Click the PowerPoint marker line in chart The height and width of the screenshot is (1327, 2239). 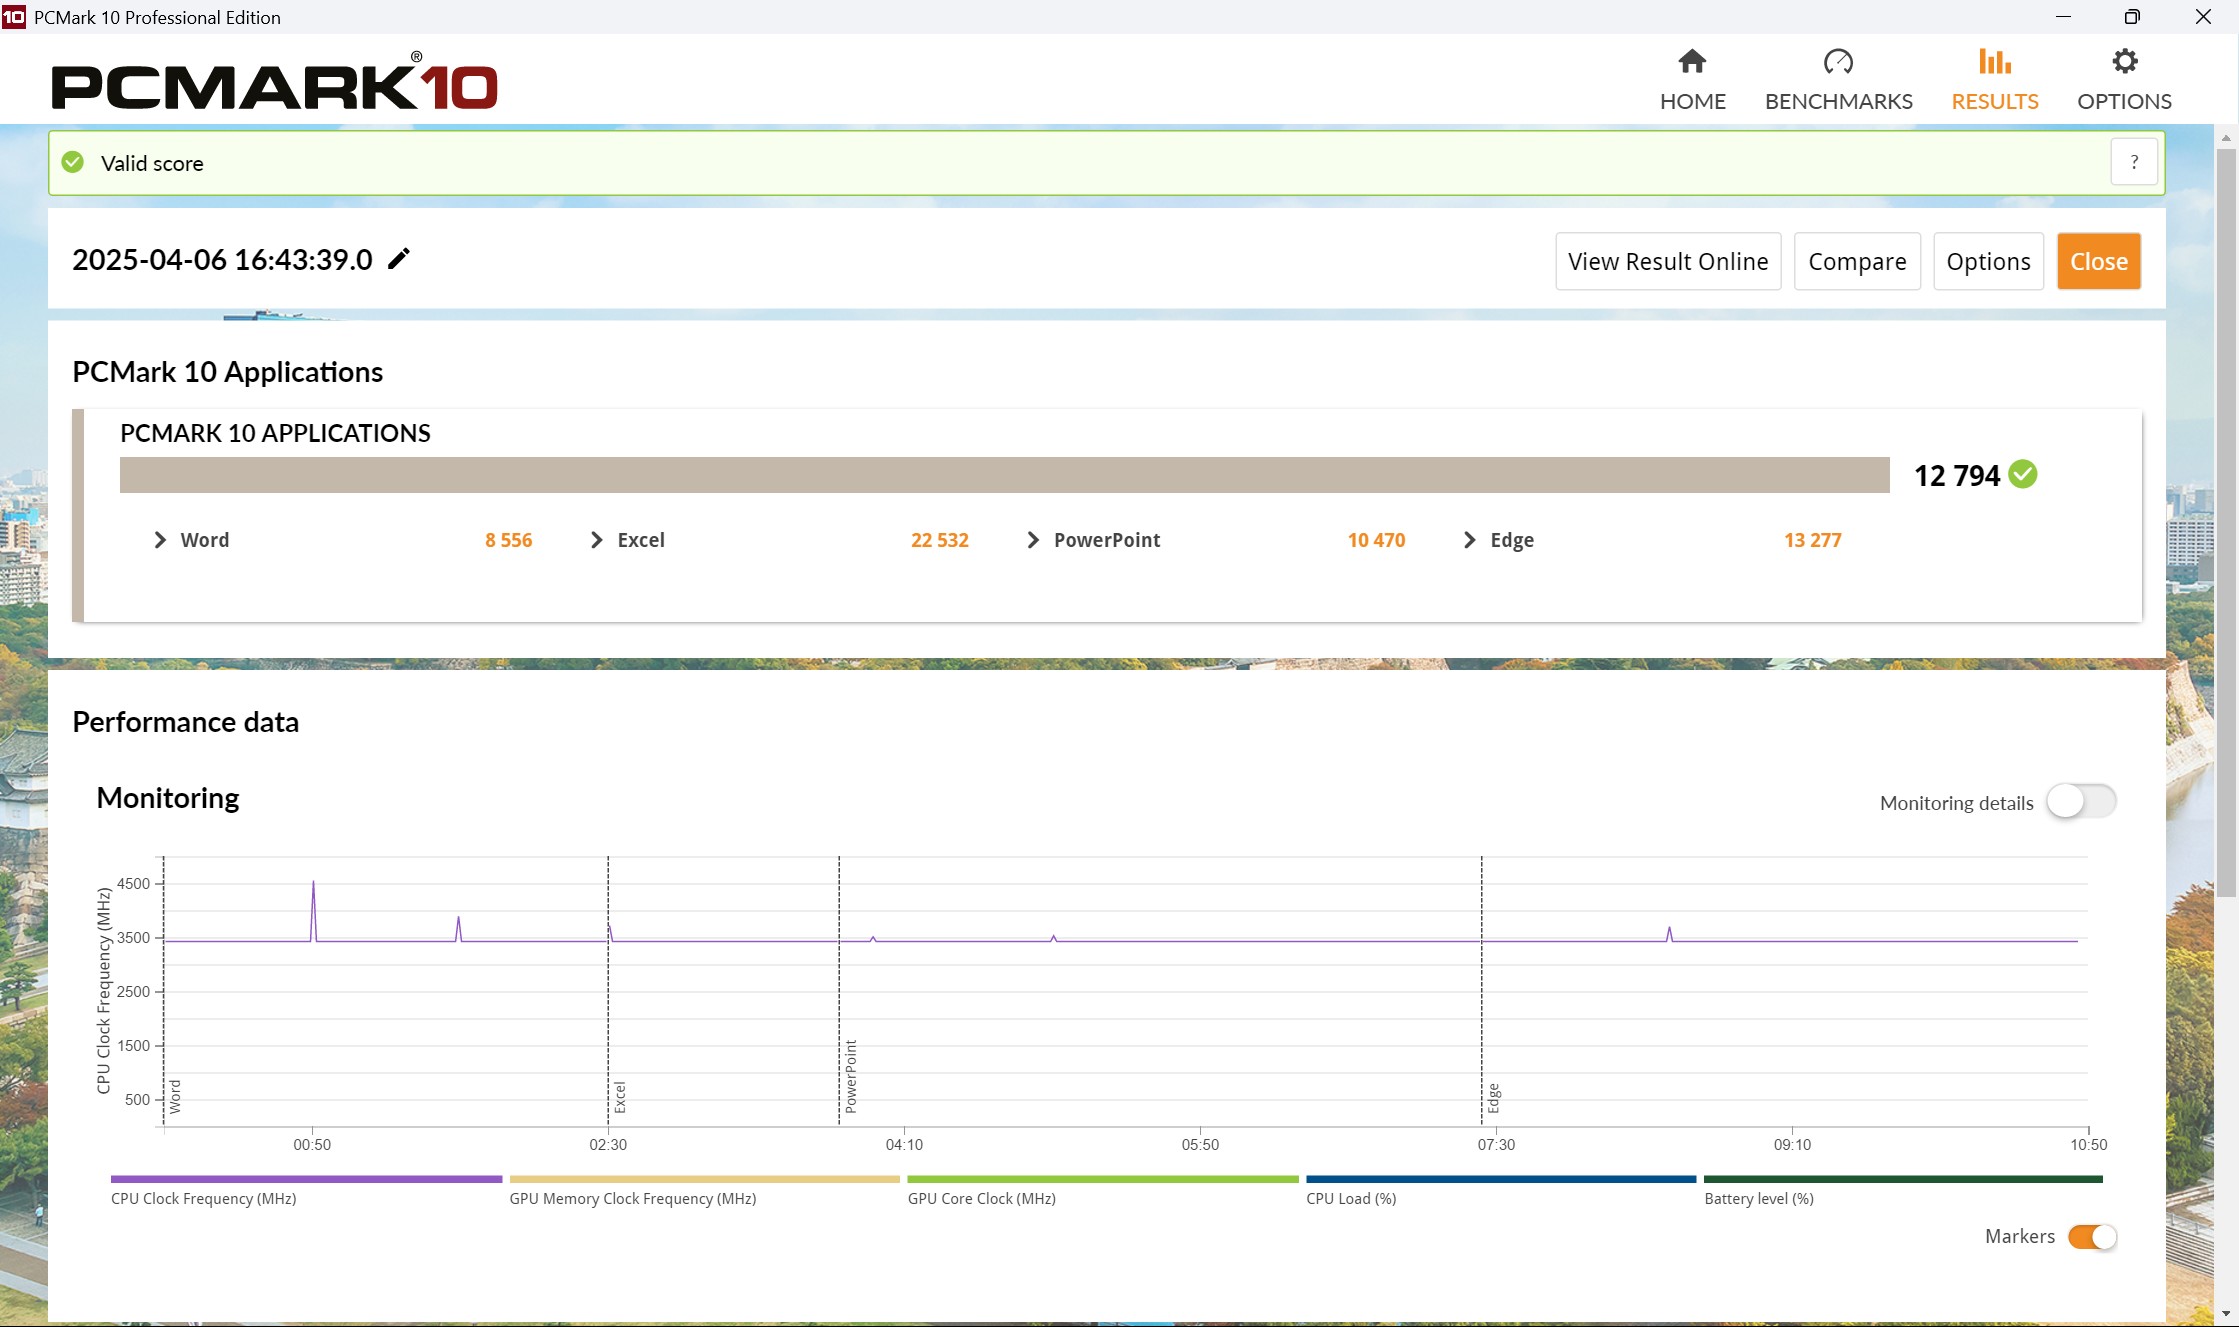839,990
